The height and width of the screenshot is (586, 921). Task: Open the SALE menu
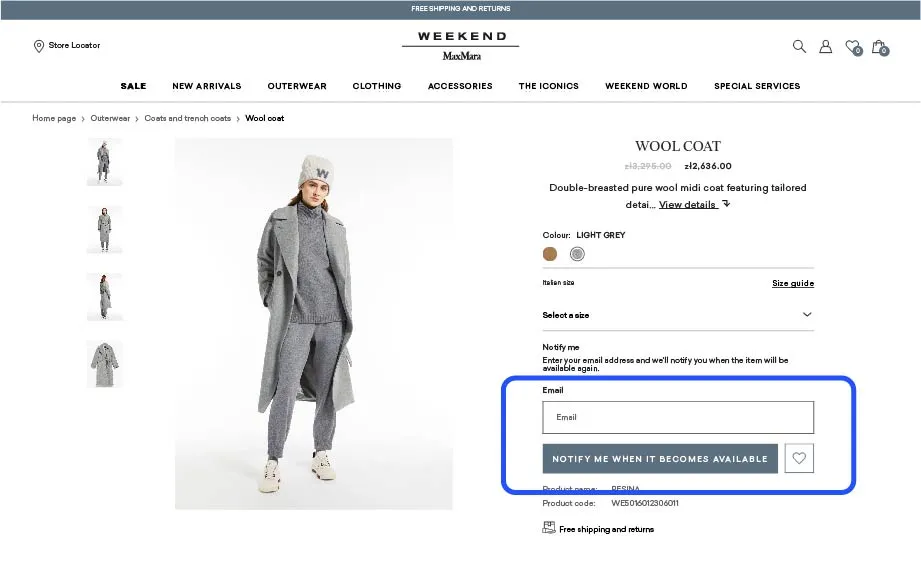pos(133,86)
